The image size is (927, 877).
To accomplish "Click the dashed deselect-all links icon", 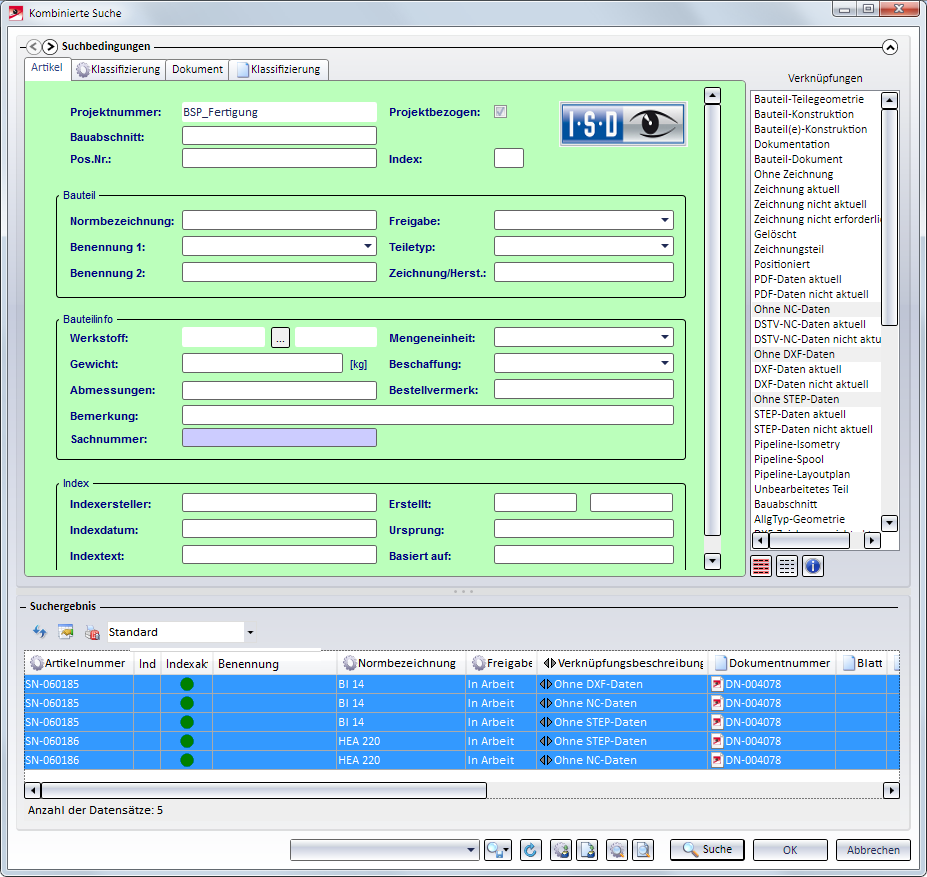I will [x=787, y=566].
